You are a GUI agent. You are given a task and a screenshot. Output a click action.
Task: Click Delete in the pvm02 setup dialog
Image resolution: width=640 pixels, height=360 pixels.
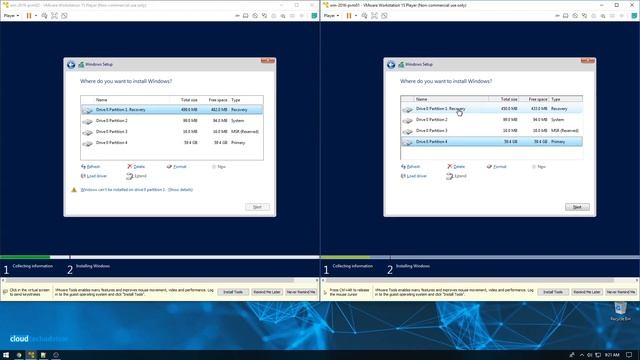(x=136, y=167)
